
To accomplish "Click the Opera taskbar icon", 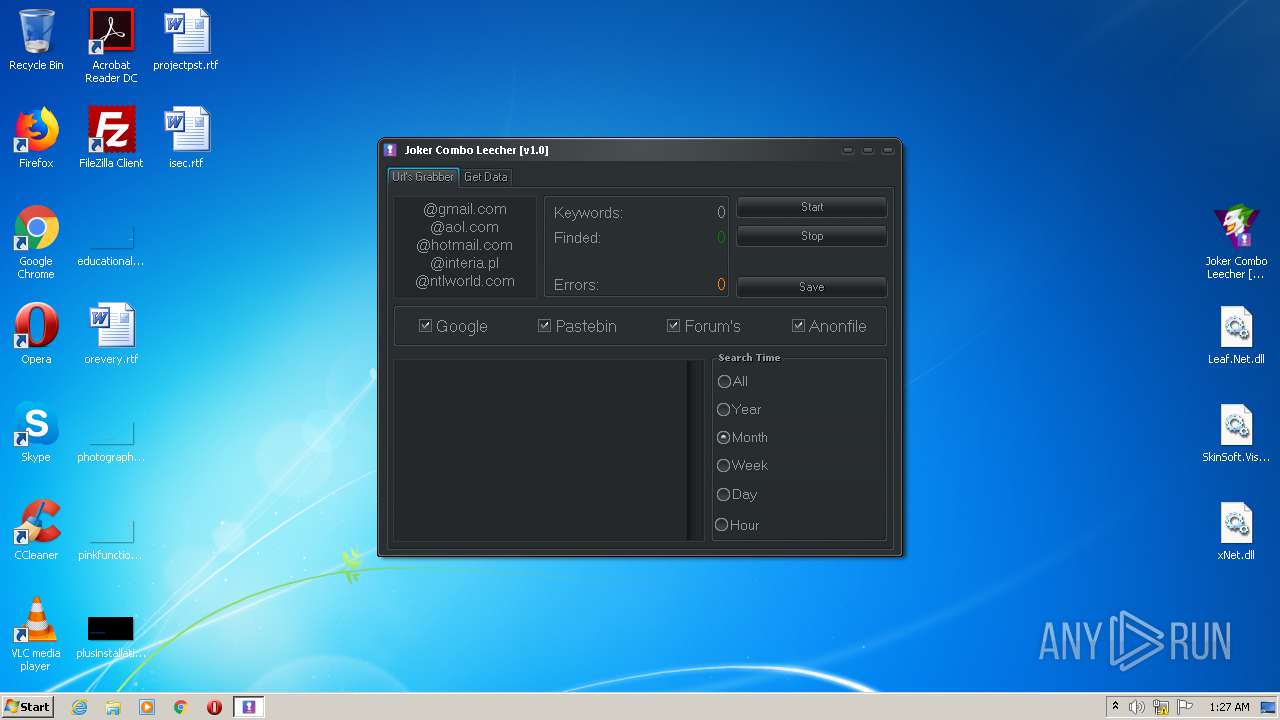I will pyautogui.click(x=214, y=707).
